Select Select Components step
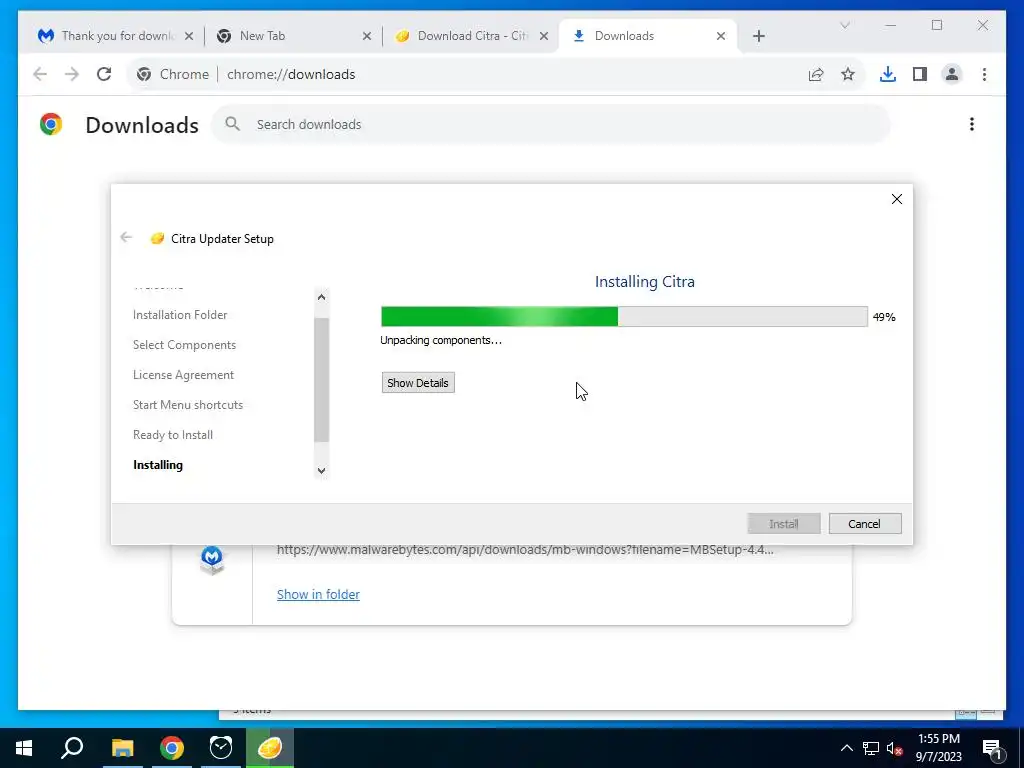1024x768 pixels. 184,345
